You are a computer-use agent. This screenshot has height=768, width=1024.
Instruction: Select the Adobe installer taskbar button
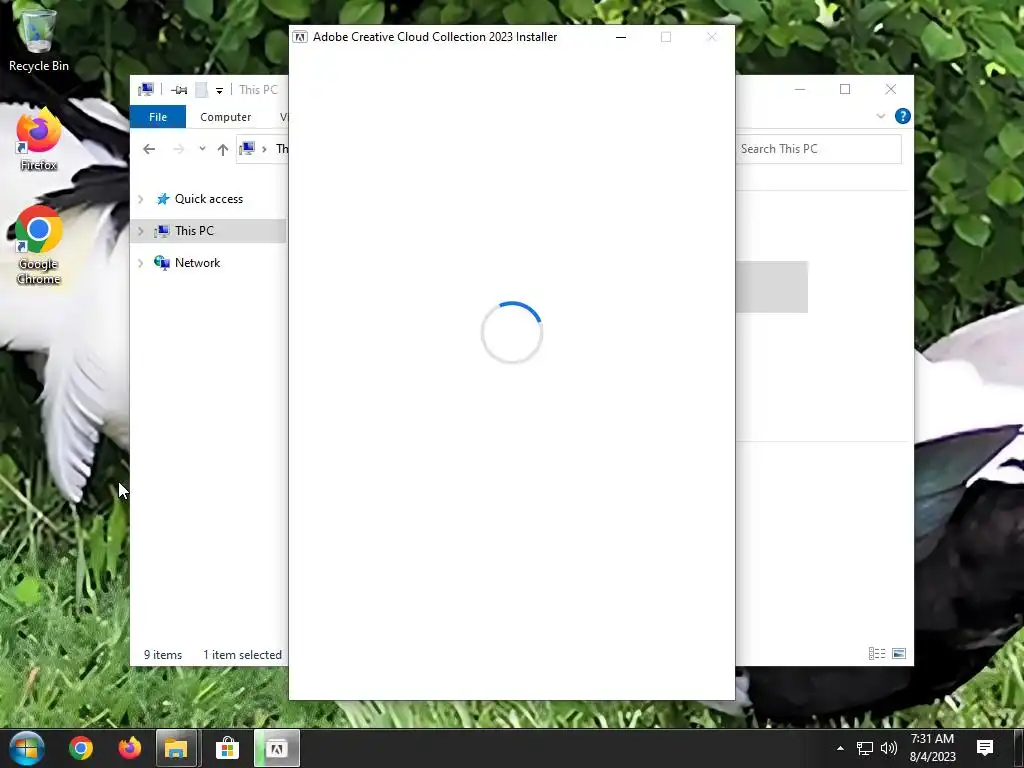(277, 748)
